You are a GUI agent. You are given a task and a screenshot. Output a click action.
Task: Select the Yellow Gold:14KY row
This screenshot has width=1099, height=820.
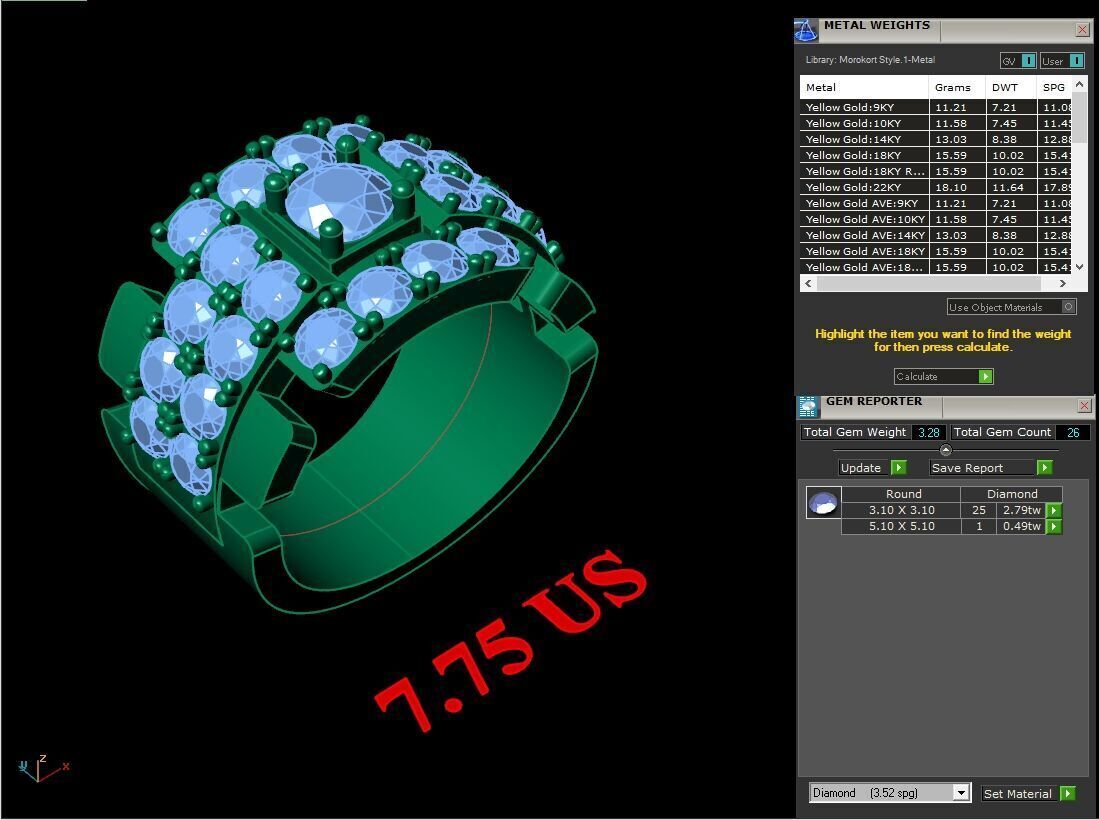[x=936, y=139]
